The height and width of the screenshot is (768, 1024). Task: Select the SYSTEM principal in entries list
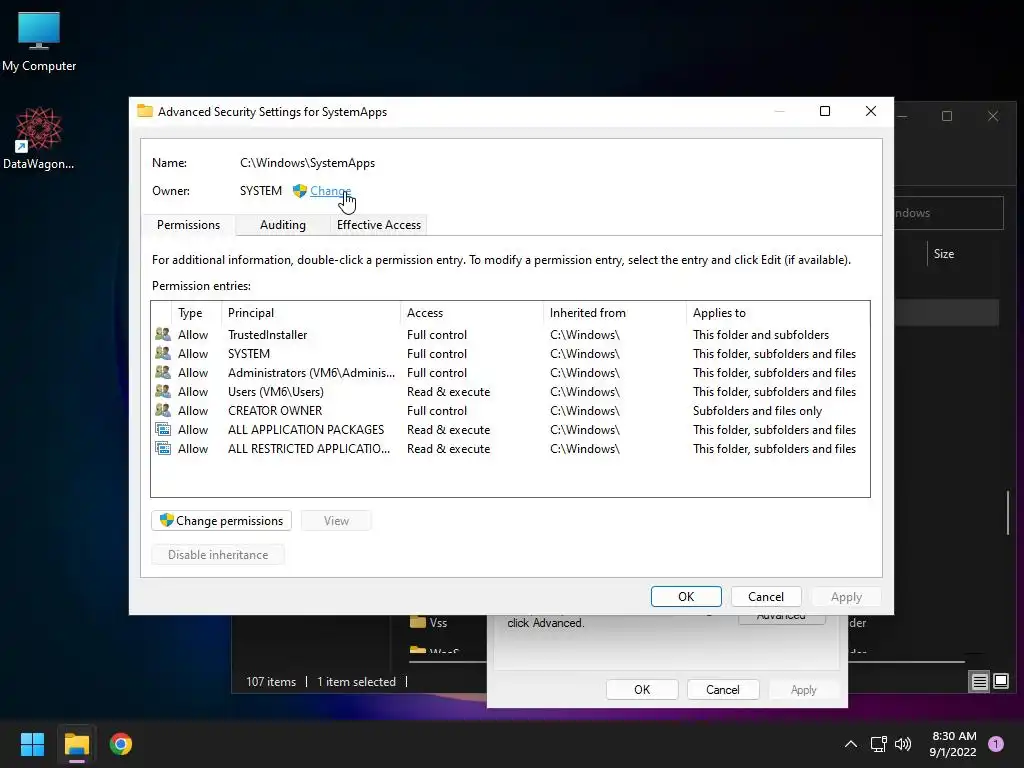click(249, 353)
